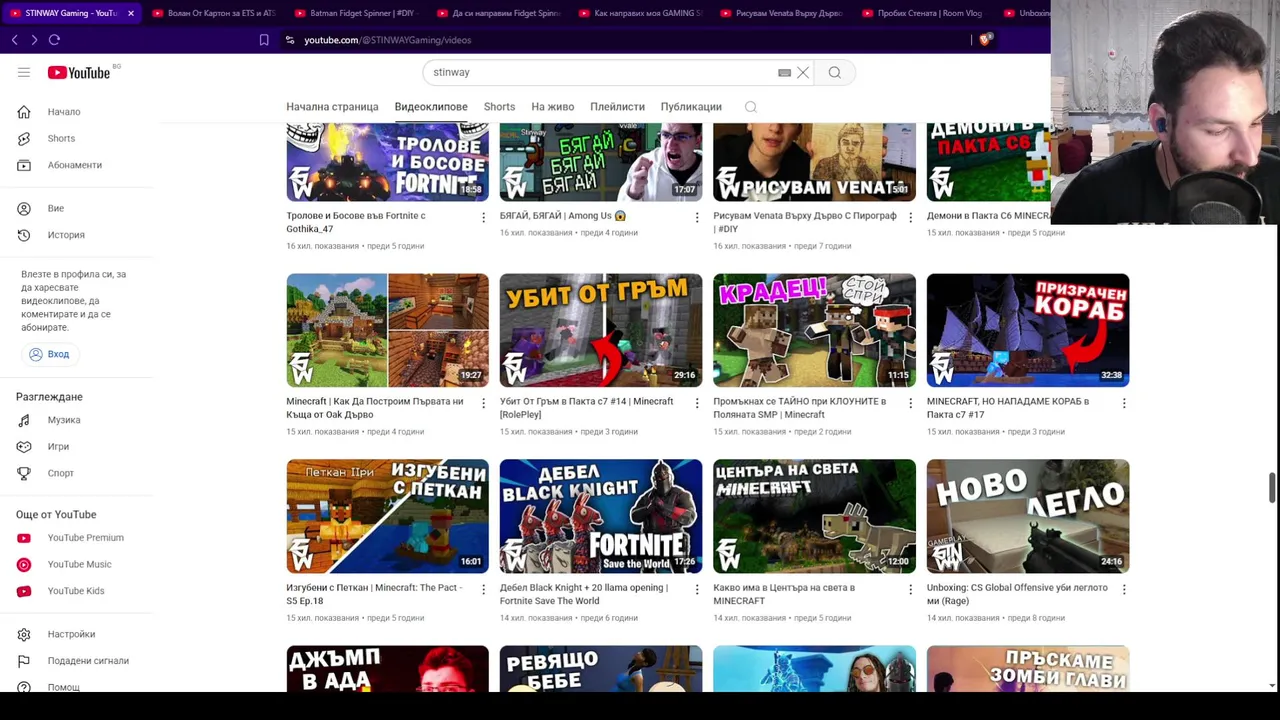
Task: Open the Настройки settings gear
Action: pyautogui.click(x=24, y=634)
